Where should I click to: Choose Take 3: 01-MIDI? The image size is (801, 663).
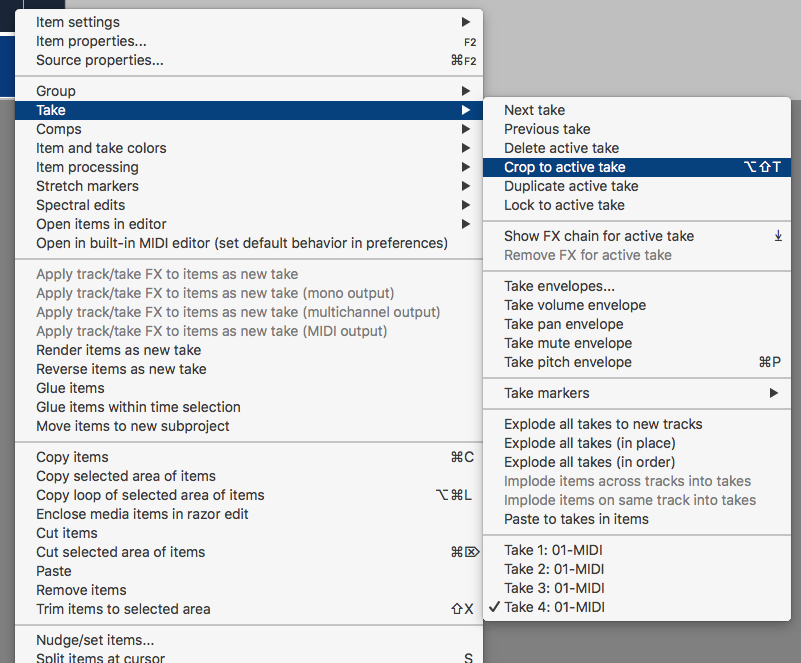point(554,588)
